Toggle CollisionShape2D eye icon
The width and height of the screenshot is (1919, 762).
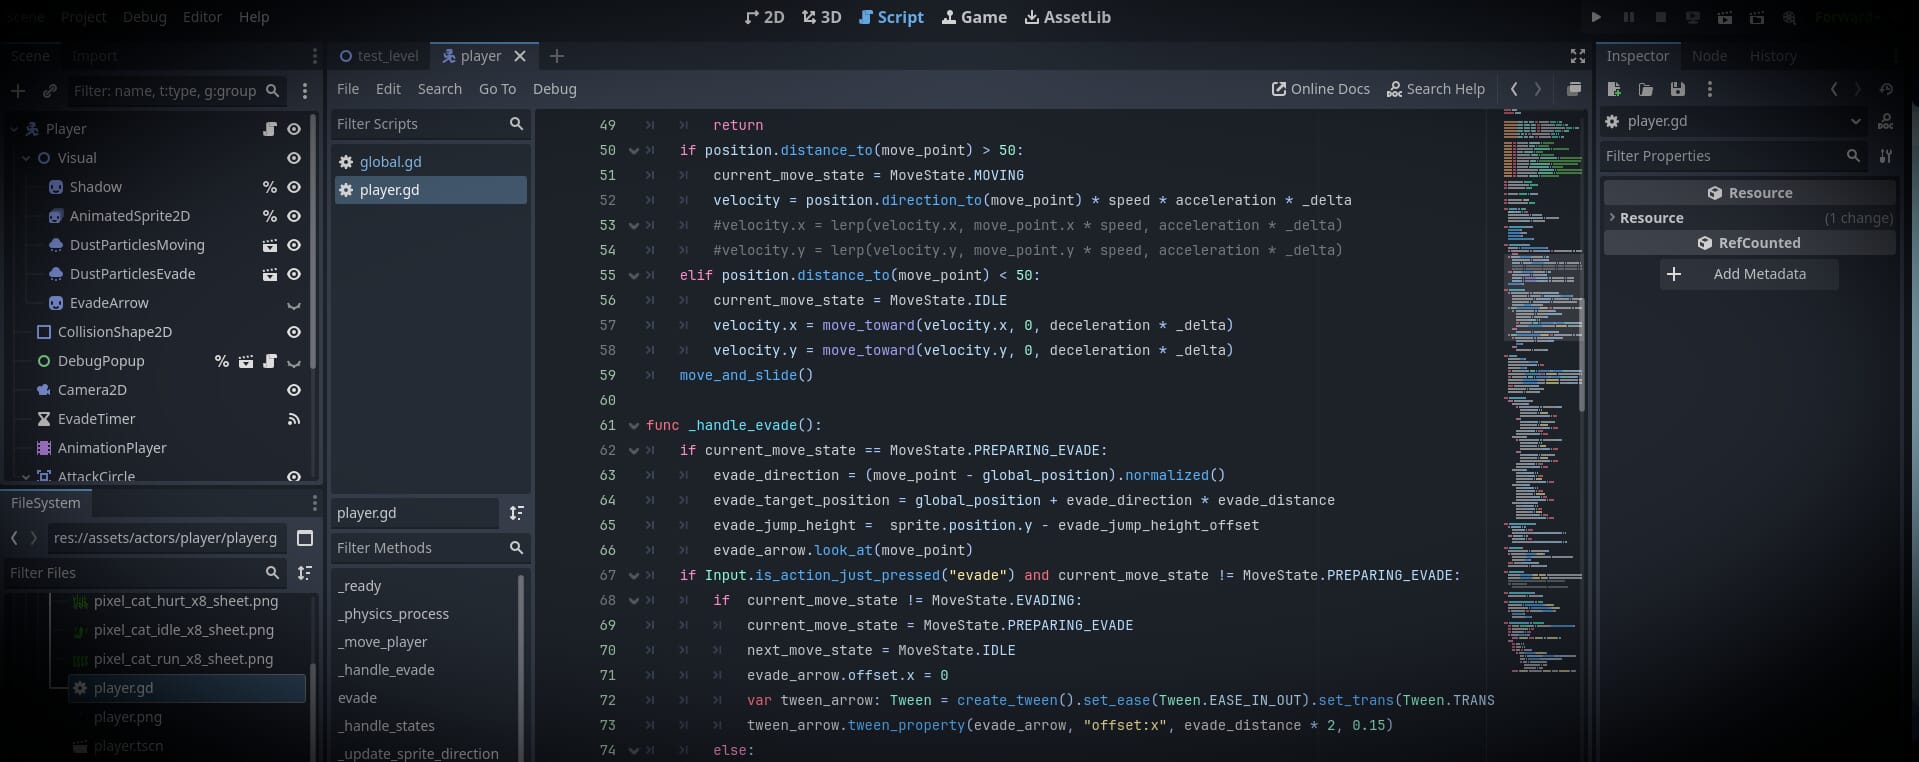(293, 332)
